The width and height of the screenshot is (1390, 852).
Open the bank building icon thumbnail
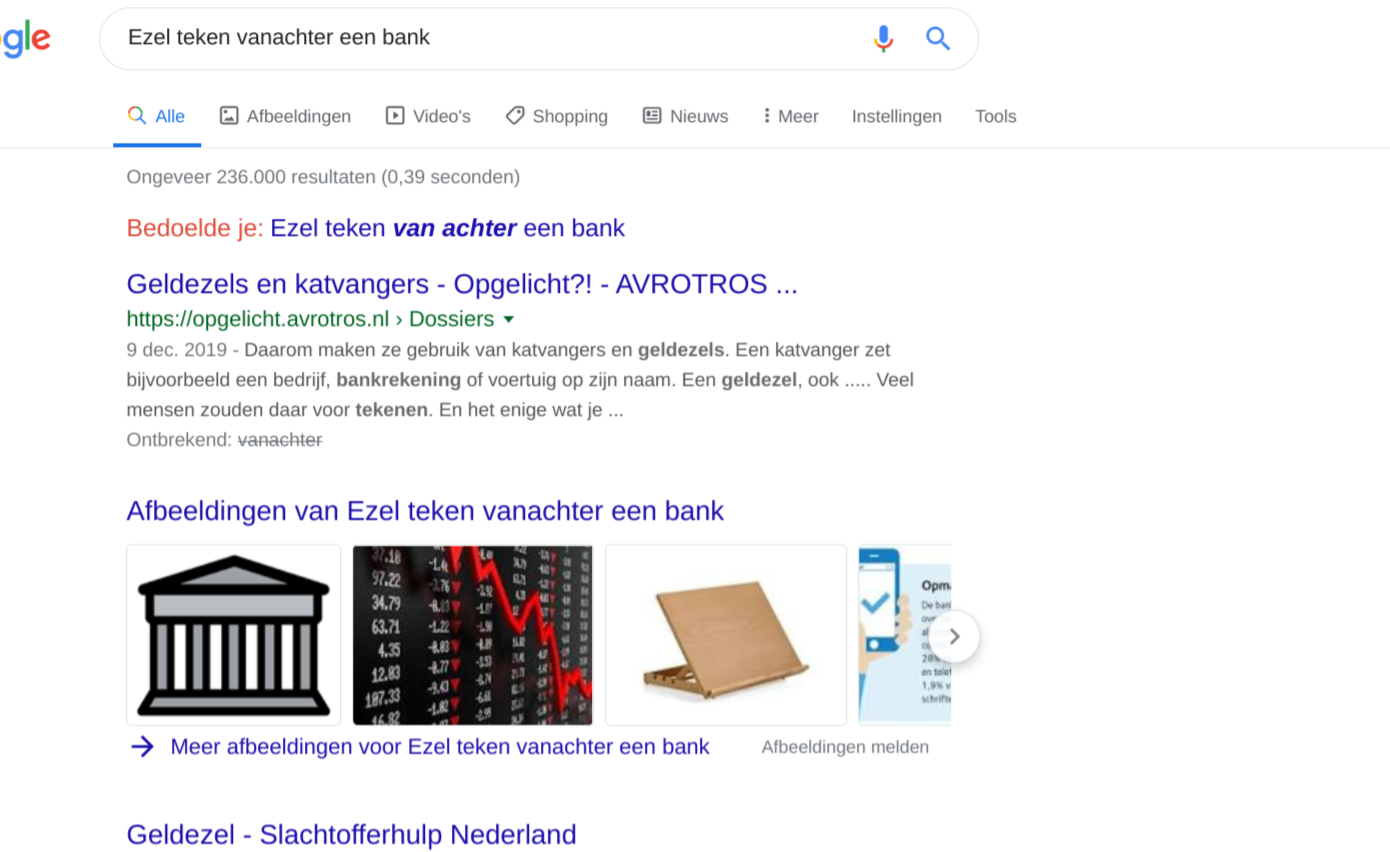coord(233,635)
